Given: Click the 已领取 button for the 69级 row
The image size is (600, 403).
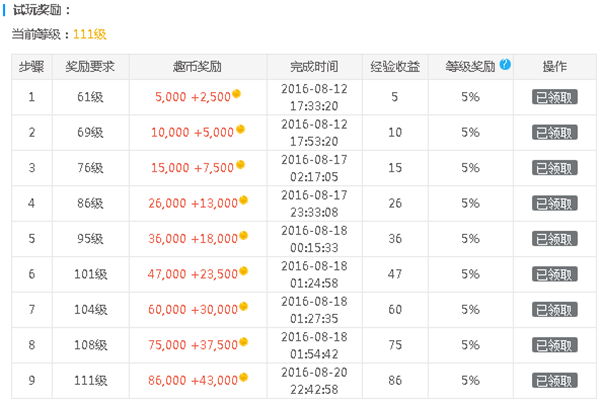Looking at the screenshot, I should pos(554,132).
